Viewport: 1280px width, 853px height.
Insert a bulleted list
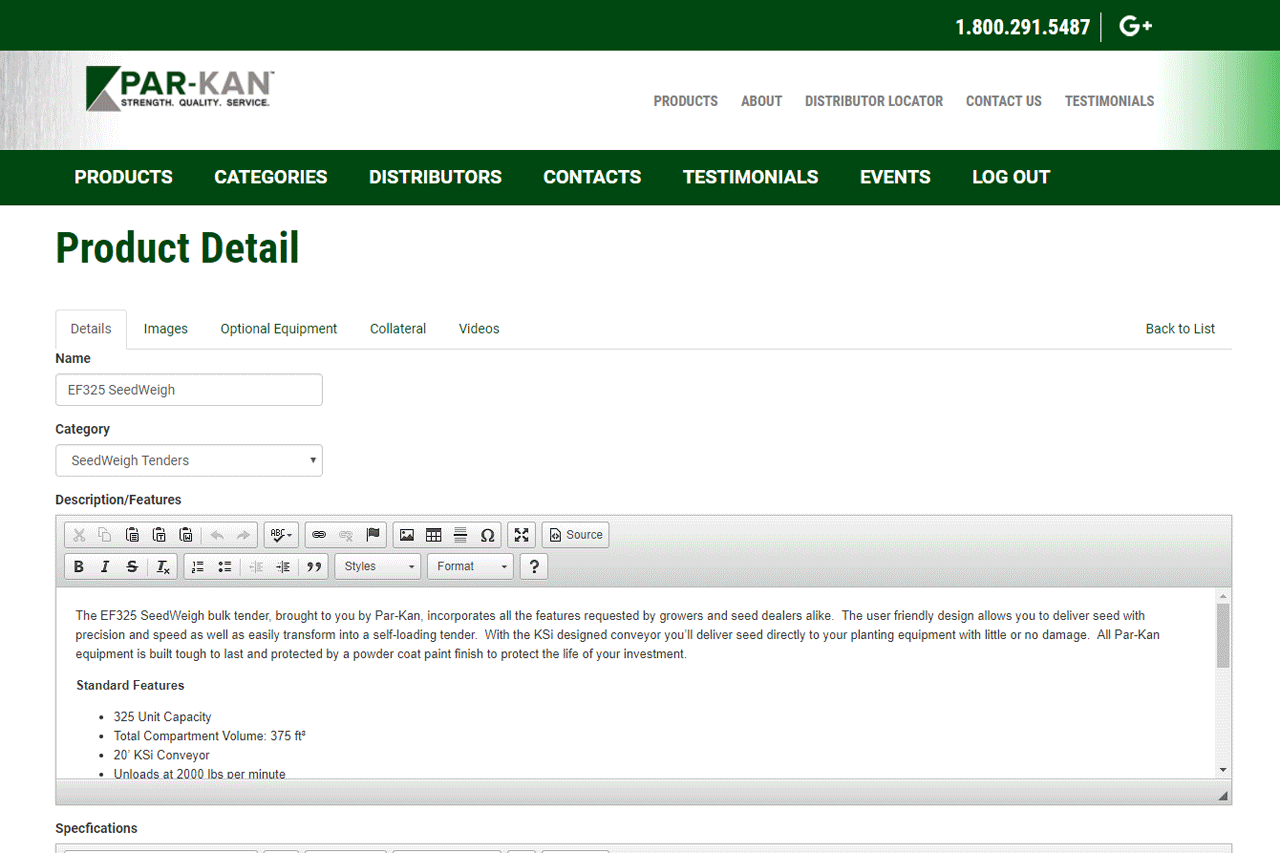point(225,567)
